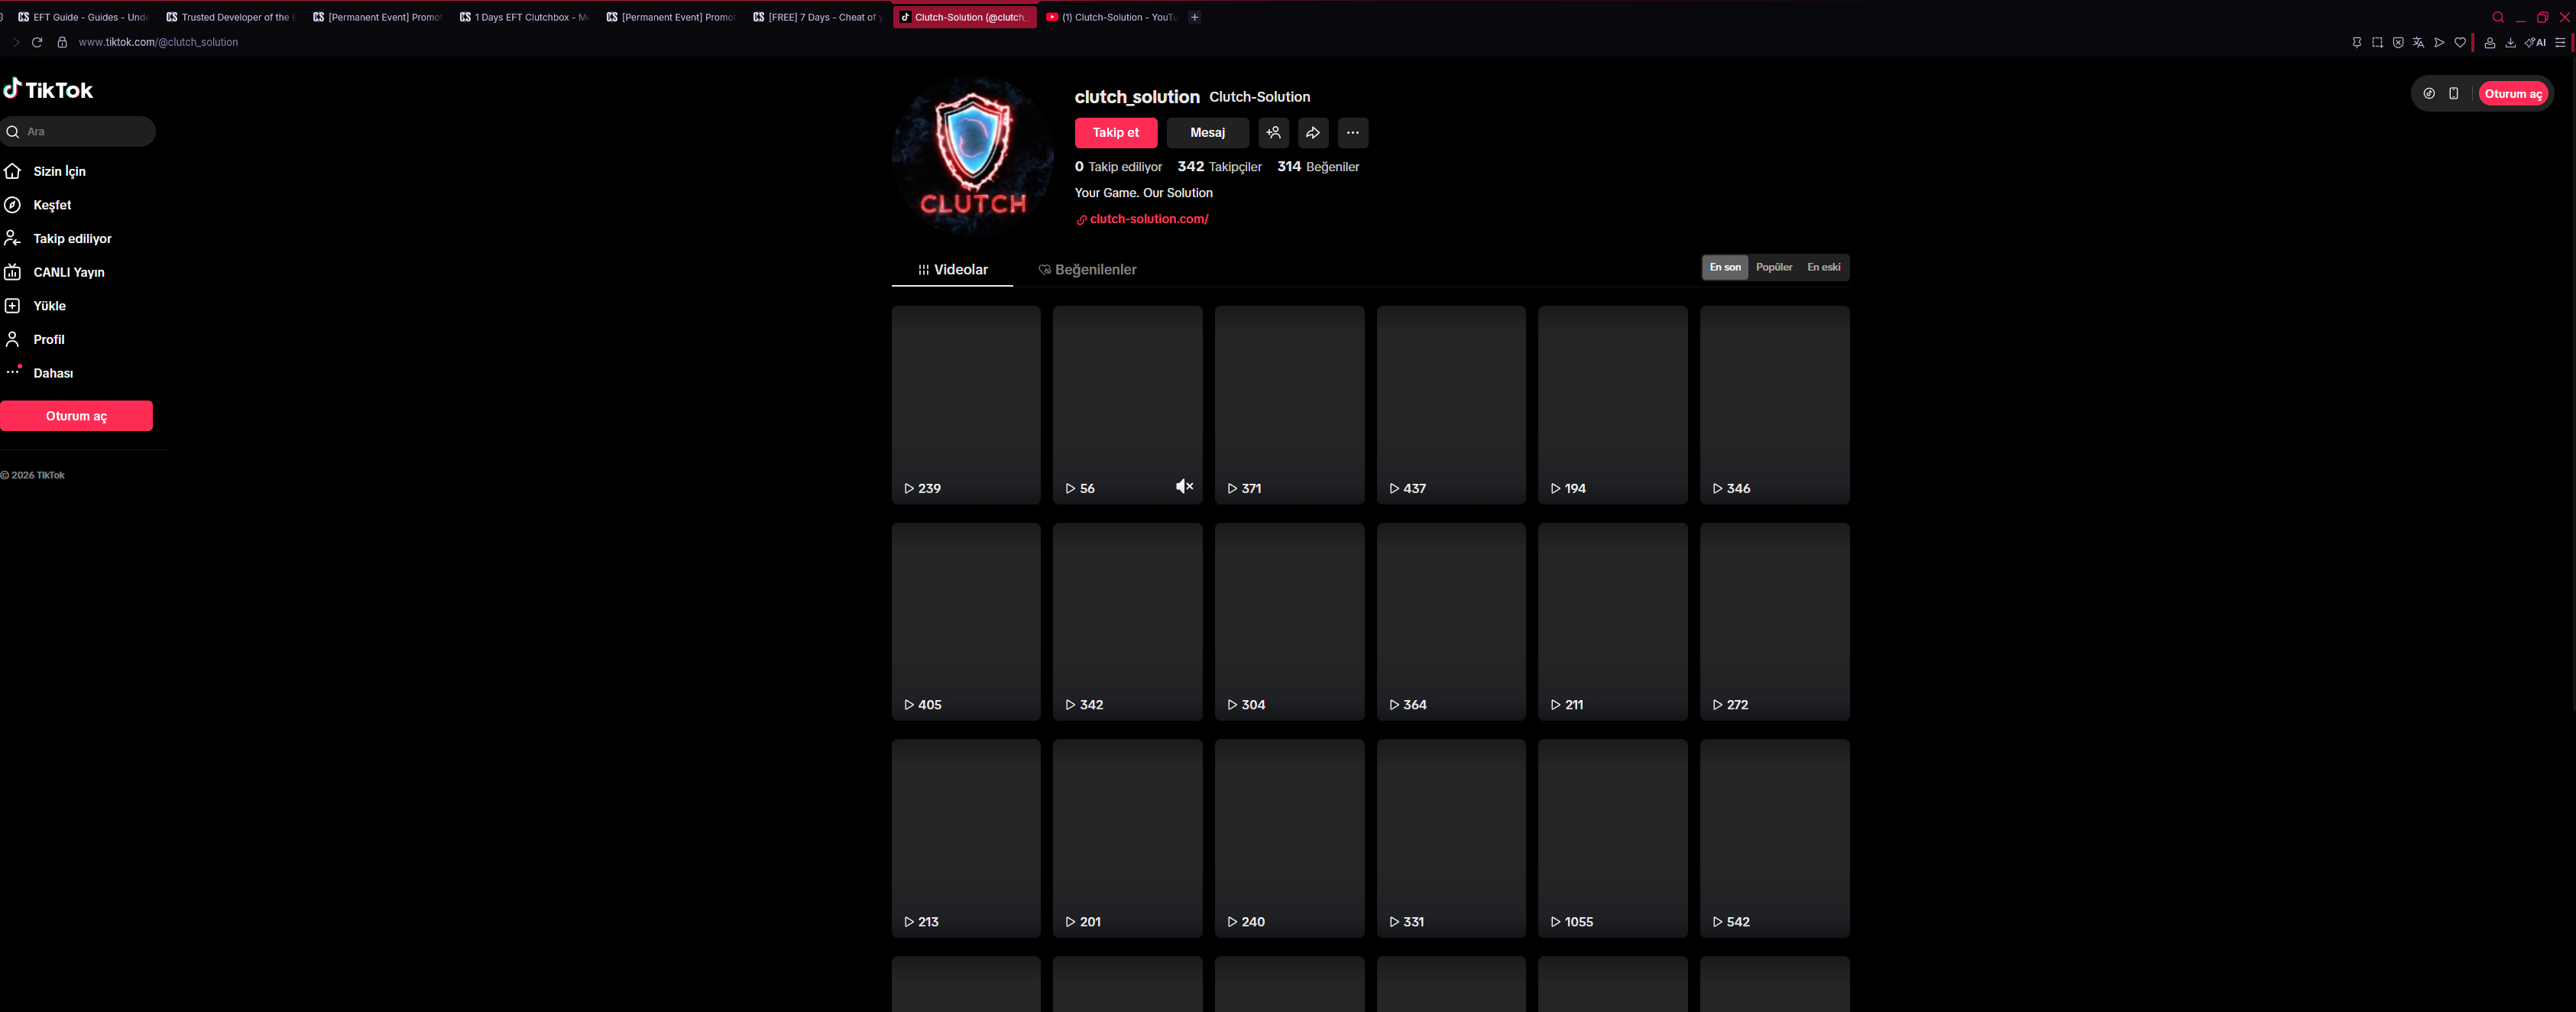This screenshot has width=2576, height=1012.
Task: Click the browser send/flow arrow icon
Action: 2440,42
